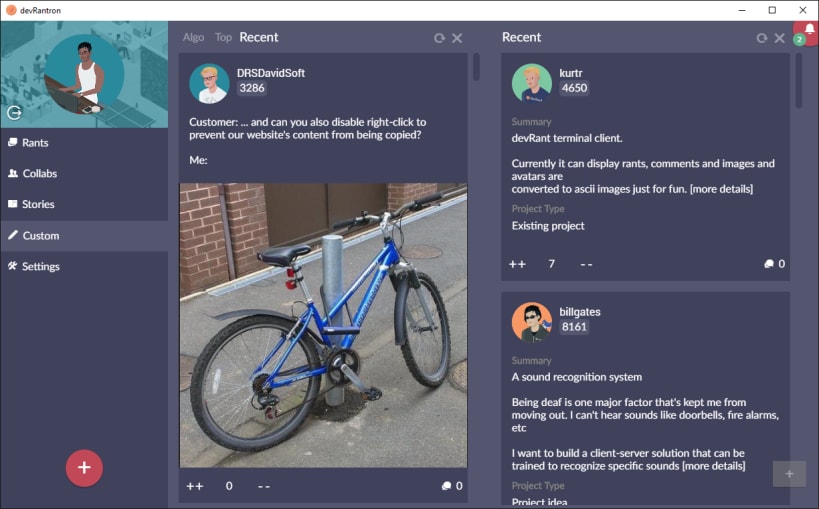Create a new rant with red plus button
Screen dimensions: 819x509
point(84,468)
